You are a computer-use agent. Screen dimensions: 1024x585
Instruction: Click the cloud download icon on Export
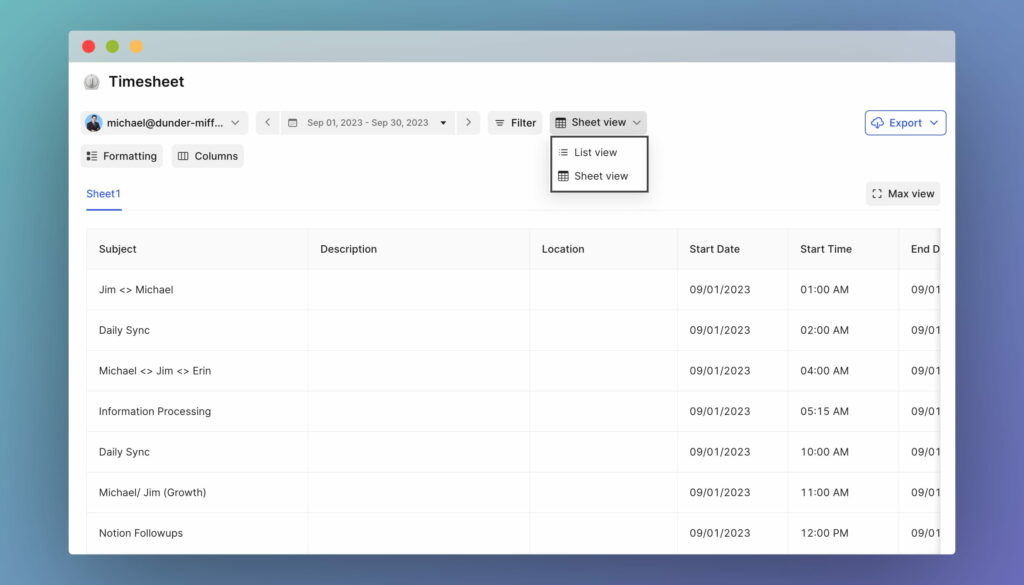point(877,123)
